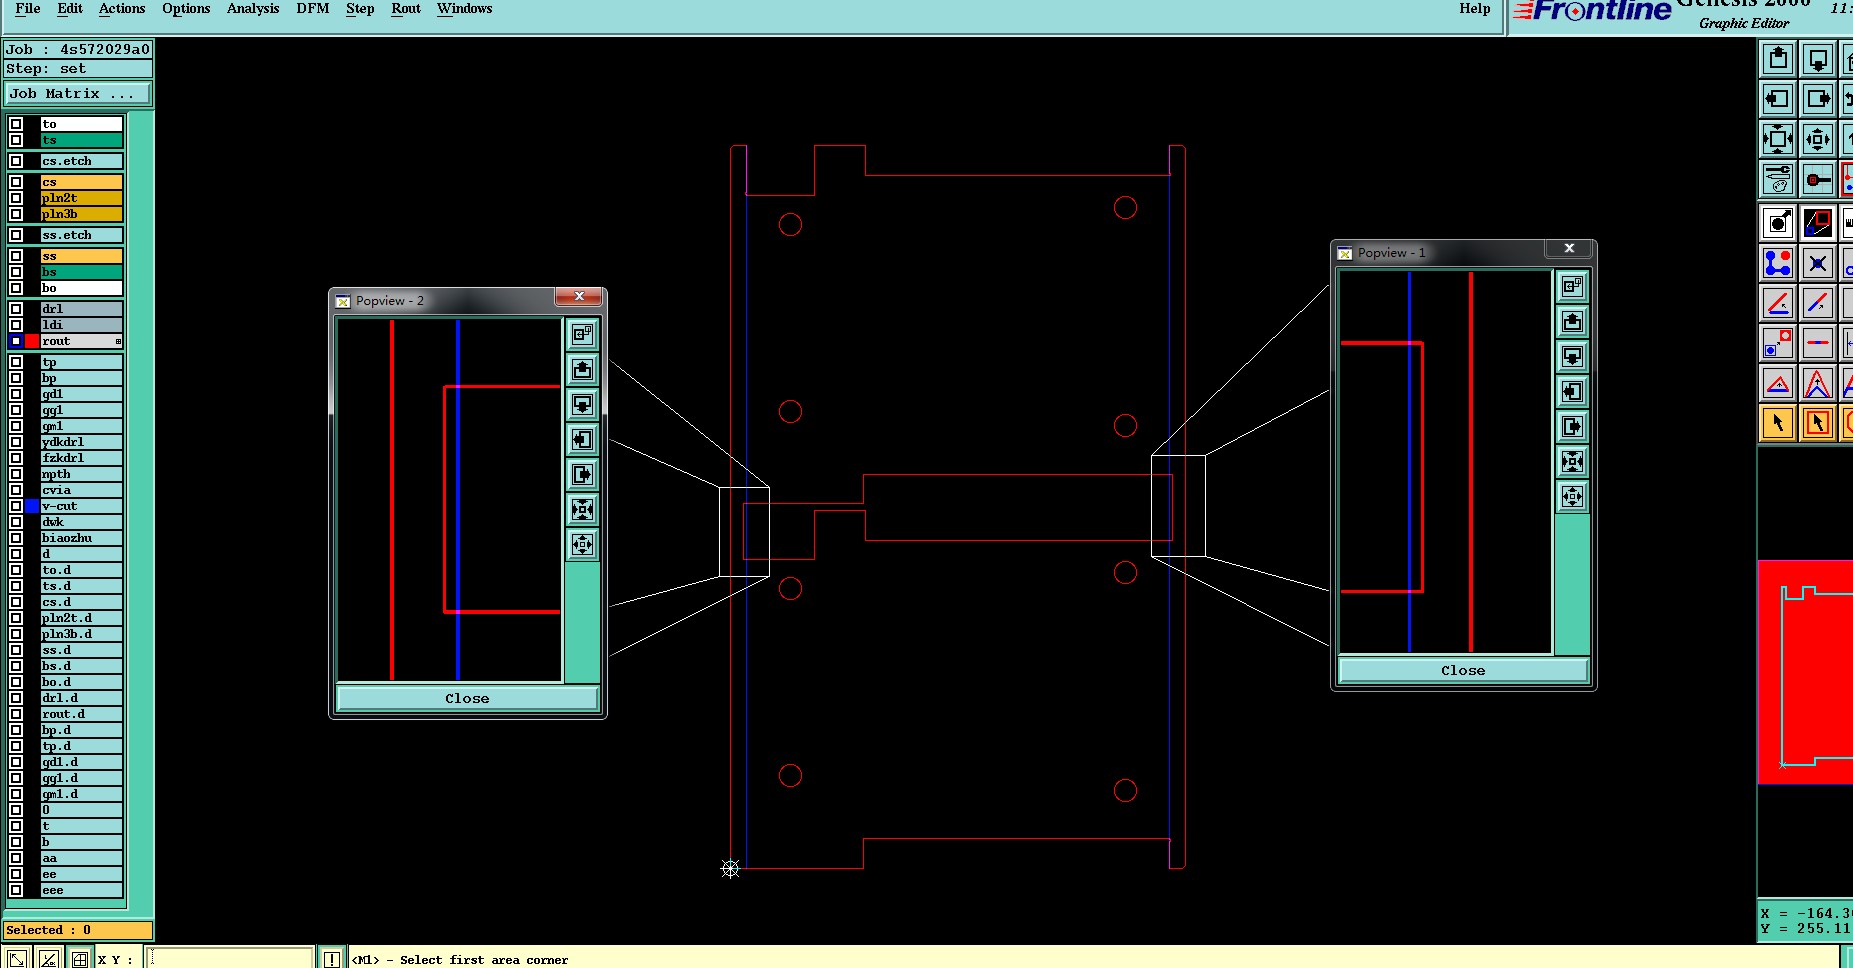
Task: Click the blue v-cut layer color swatch
Action: 32,506
